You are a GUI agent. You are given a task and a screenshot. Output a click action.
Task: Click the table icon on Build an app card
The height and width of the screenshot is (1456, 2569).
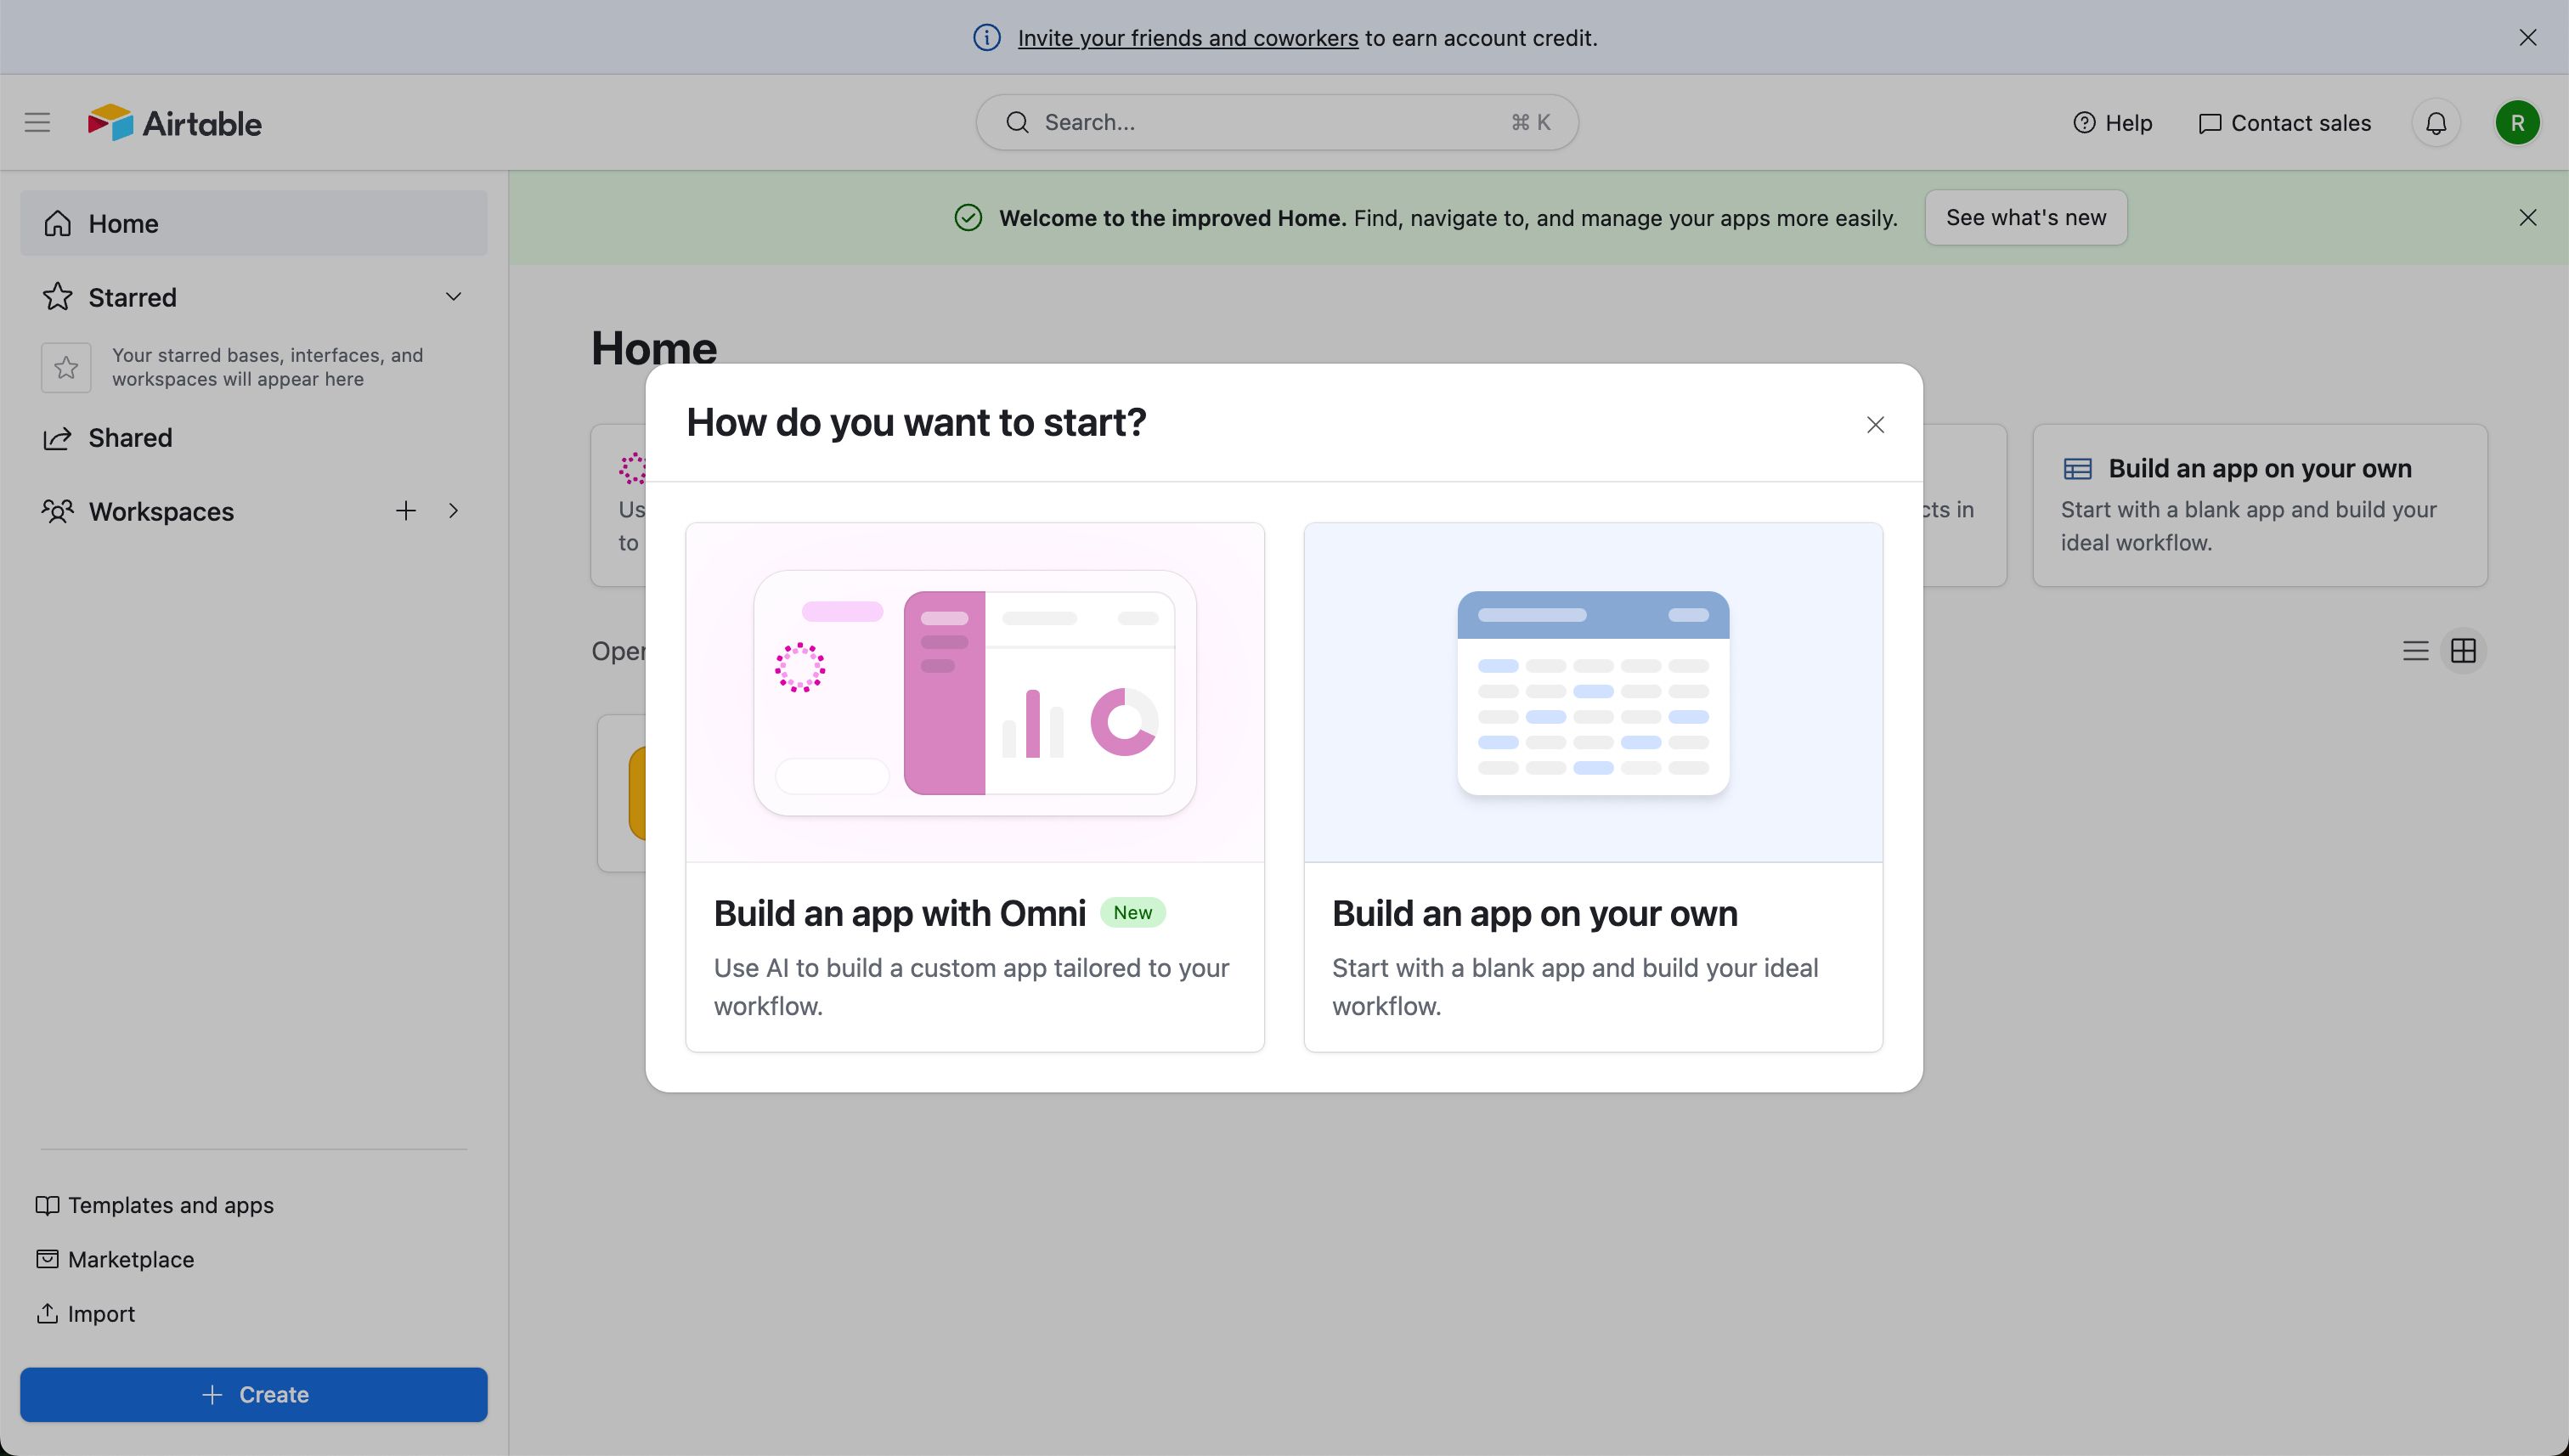click(2077, 468)
